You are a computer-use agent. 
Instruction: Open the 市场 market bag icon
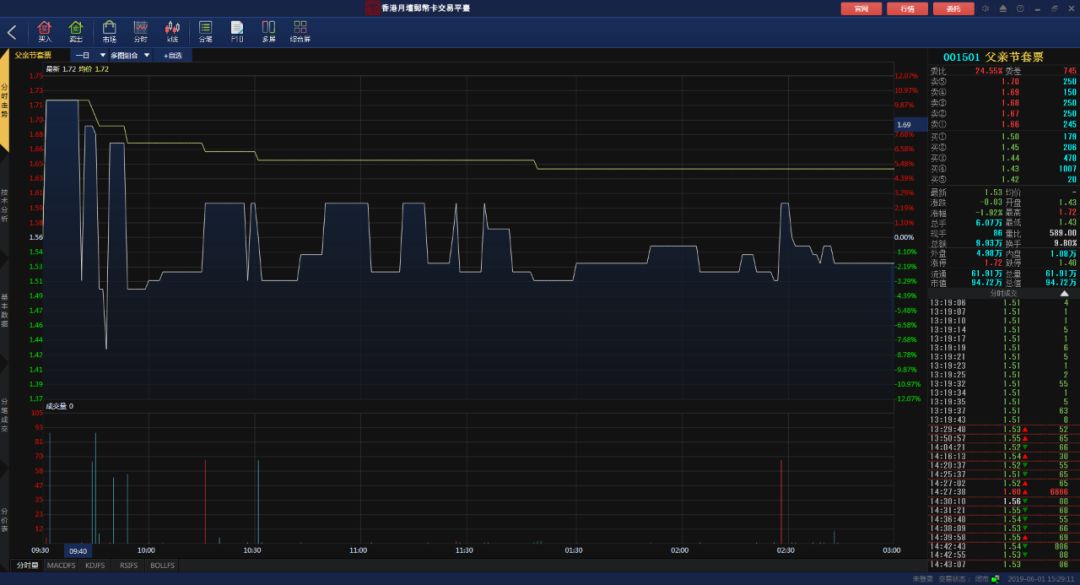[109, 31]
